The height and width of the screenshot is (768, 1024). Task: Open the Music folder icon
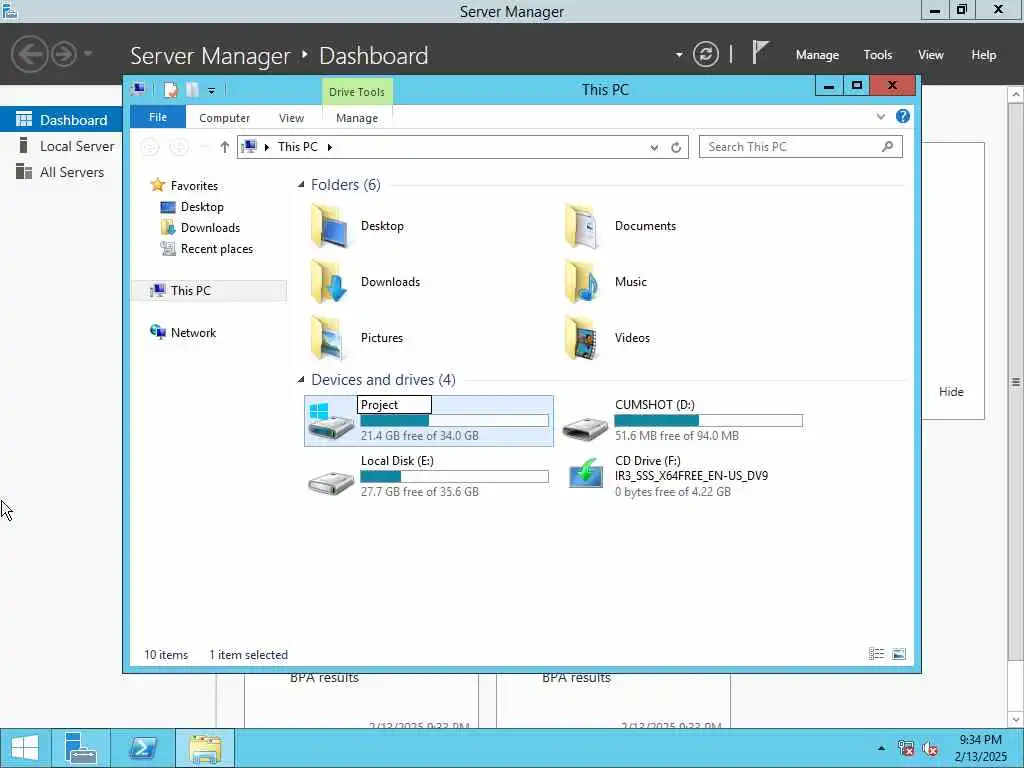tap(582, 282)
